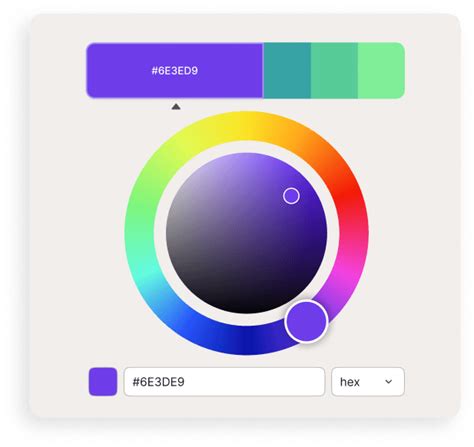The image size is (474, 447).
Task: Pick yellow at the top of the hue ring
Action: click(x=247, y=125)
